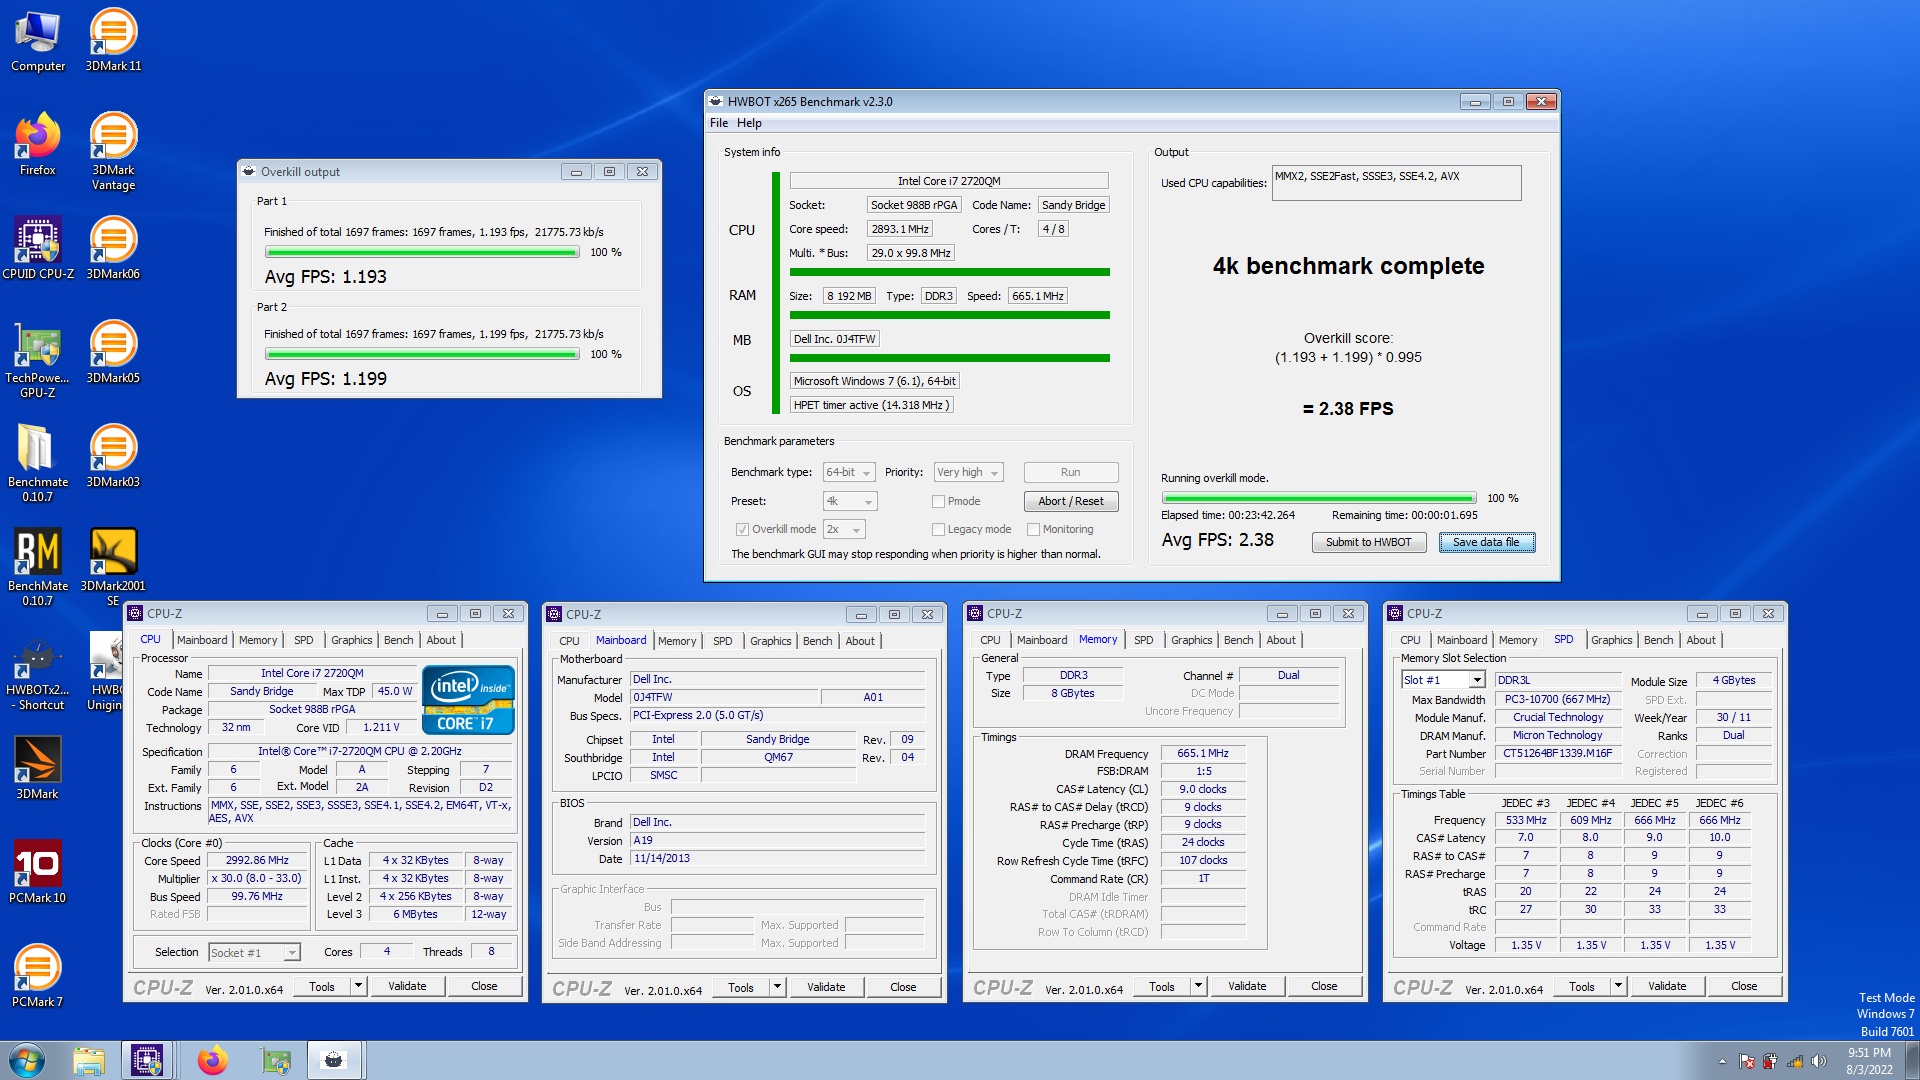
Task: Click the Part 1 progress bar
Action: click(x=422, y=253)
